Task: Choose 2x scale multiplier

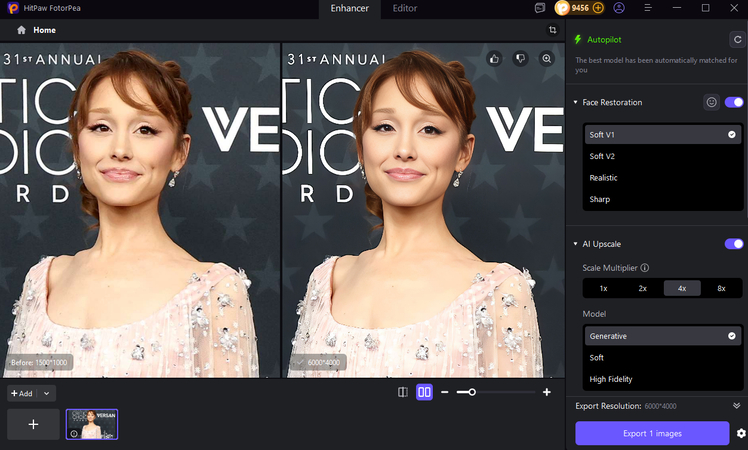Action: (643, 288)
